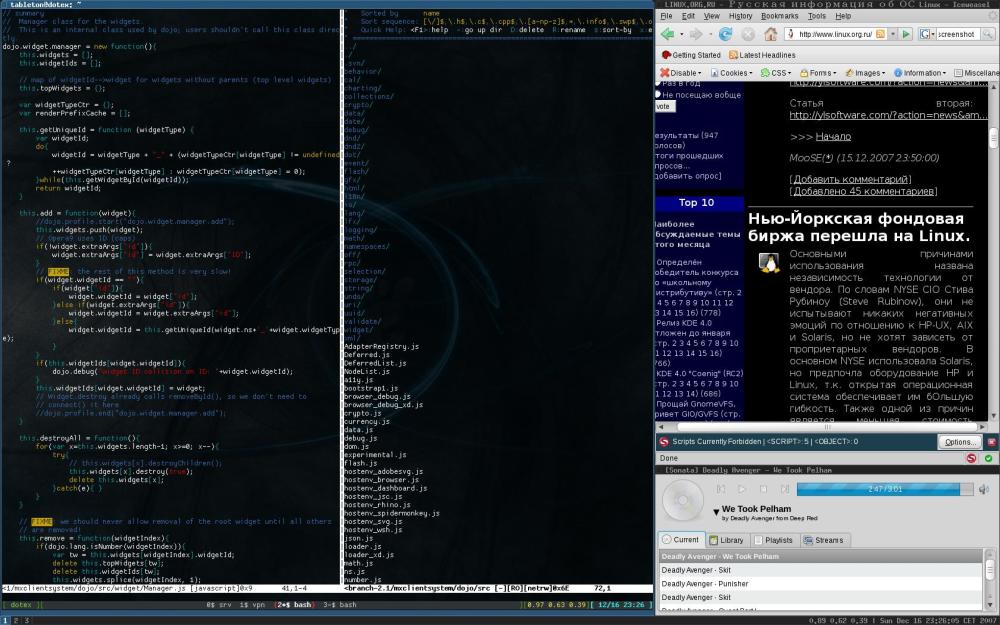Click the 'Добавить комментарий' link
1000x625 pixels.
850,179
